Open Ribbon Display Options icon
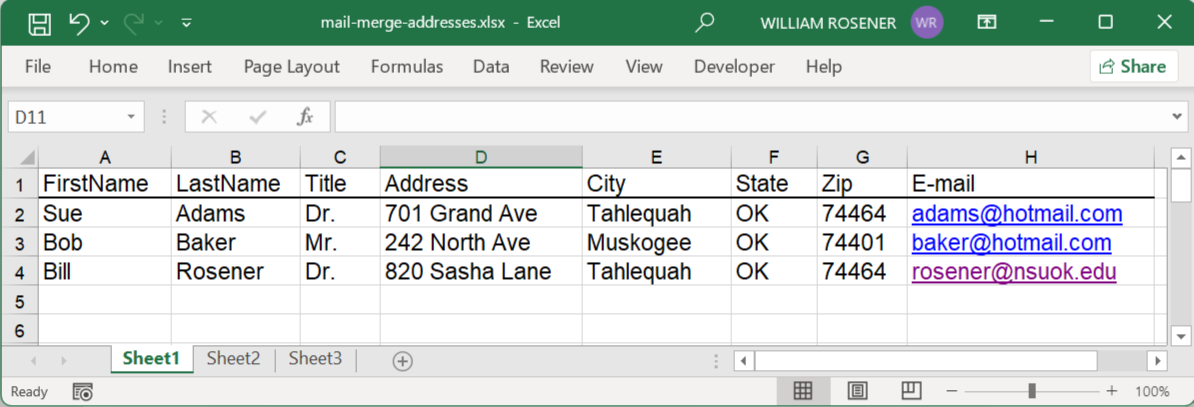 pos(987,22)
